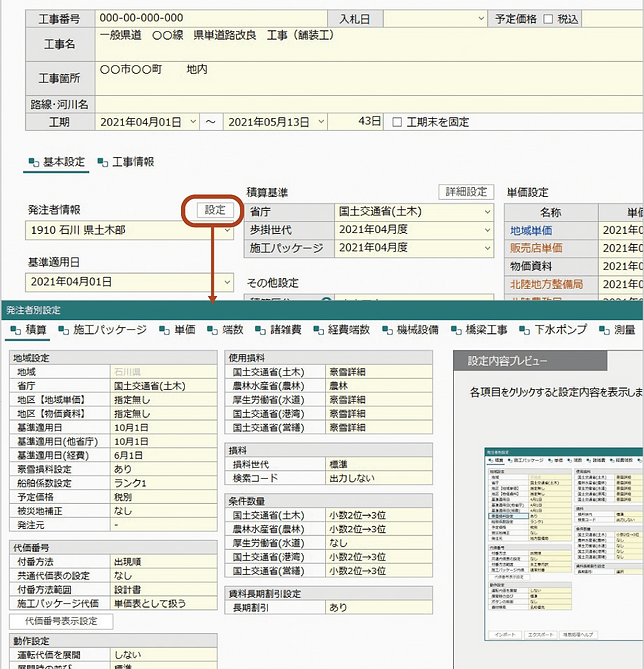Select the 損料世代 value 標準
This screenshot has width=644, height=669.
pos(379,465)
